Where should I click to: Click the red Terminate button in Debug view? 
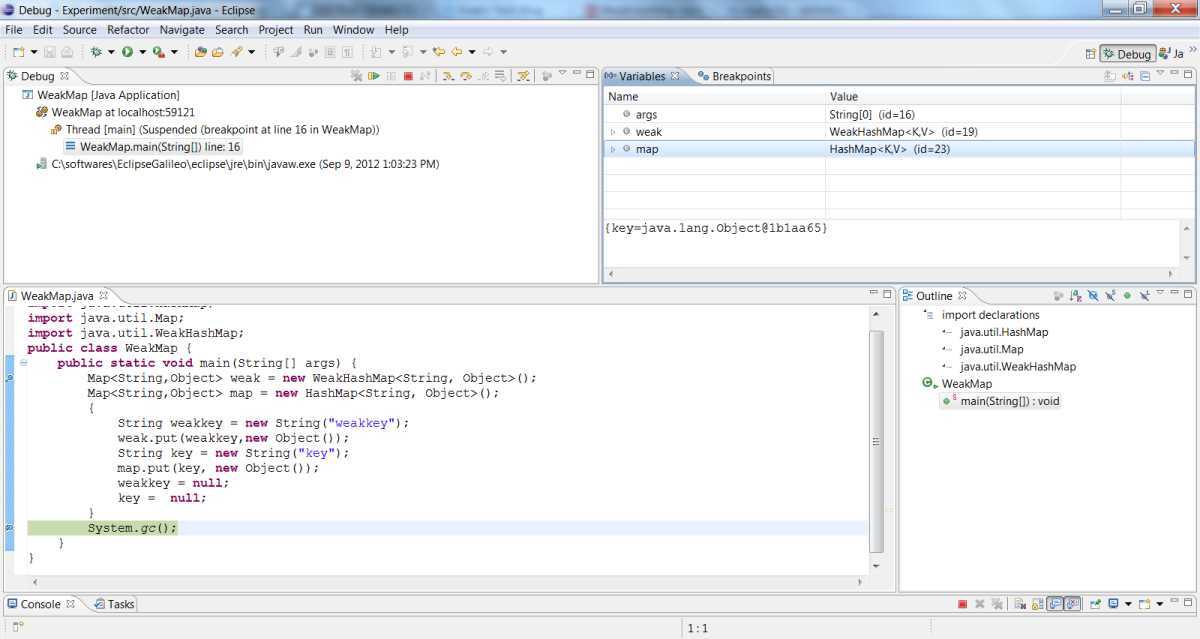(408, 76)
